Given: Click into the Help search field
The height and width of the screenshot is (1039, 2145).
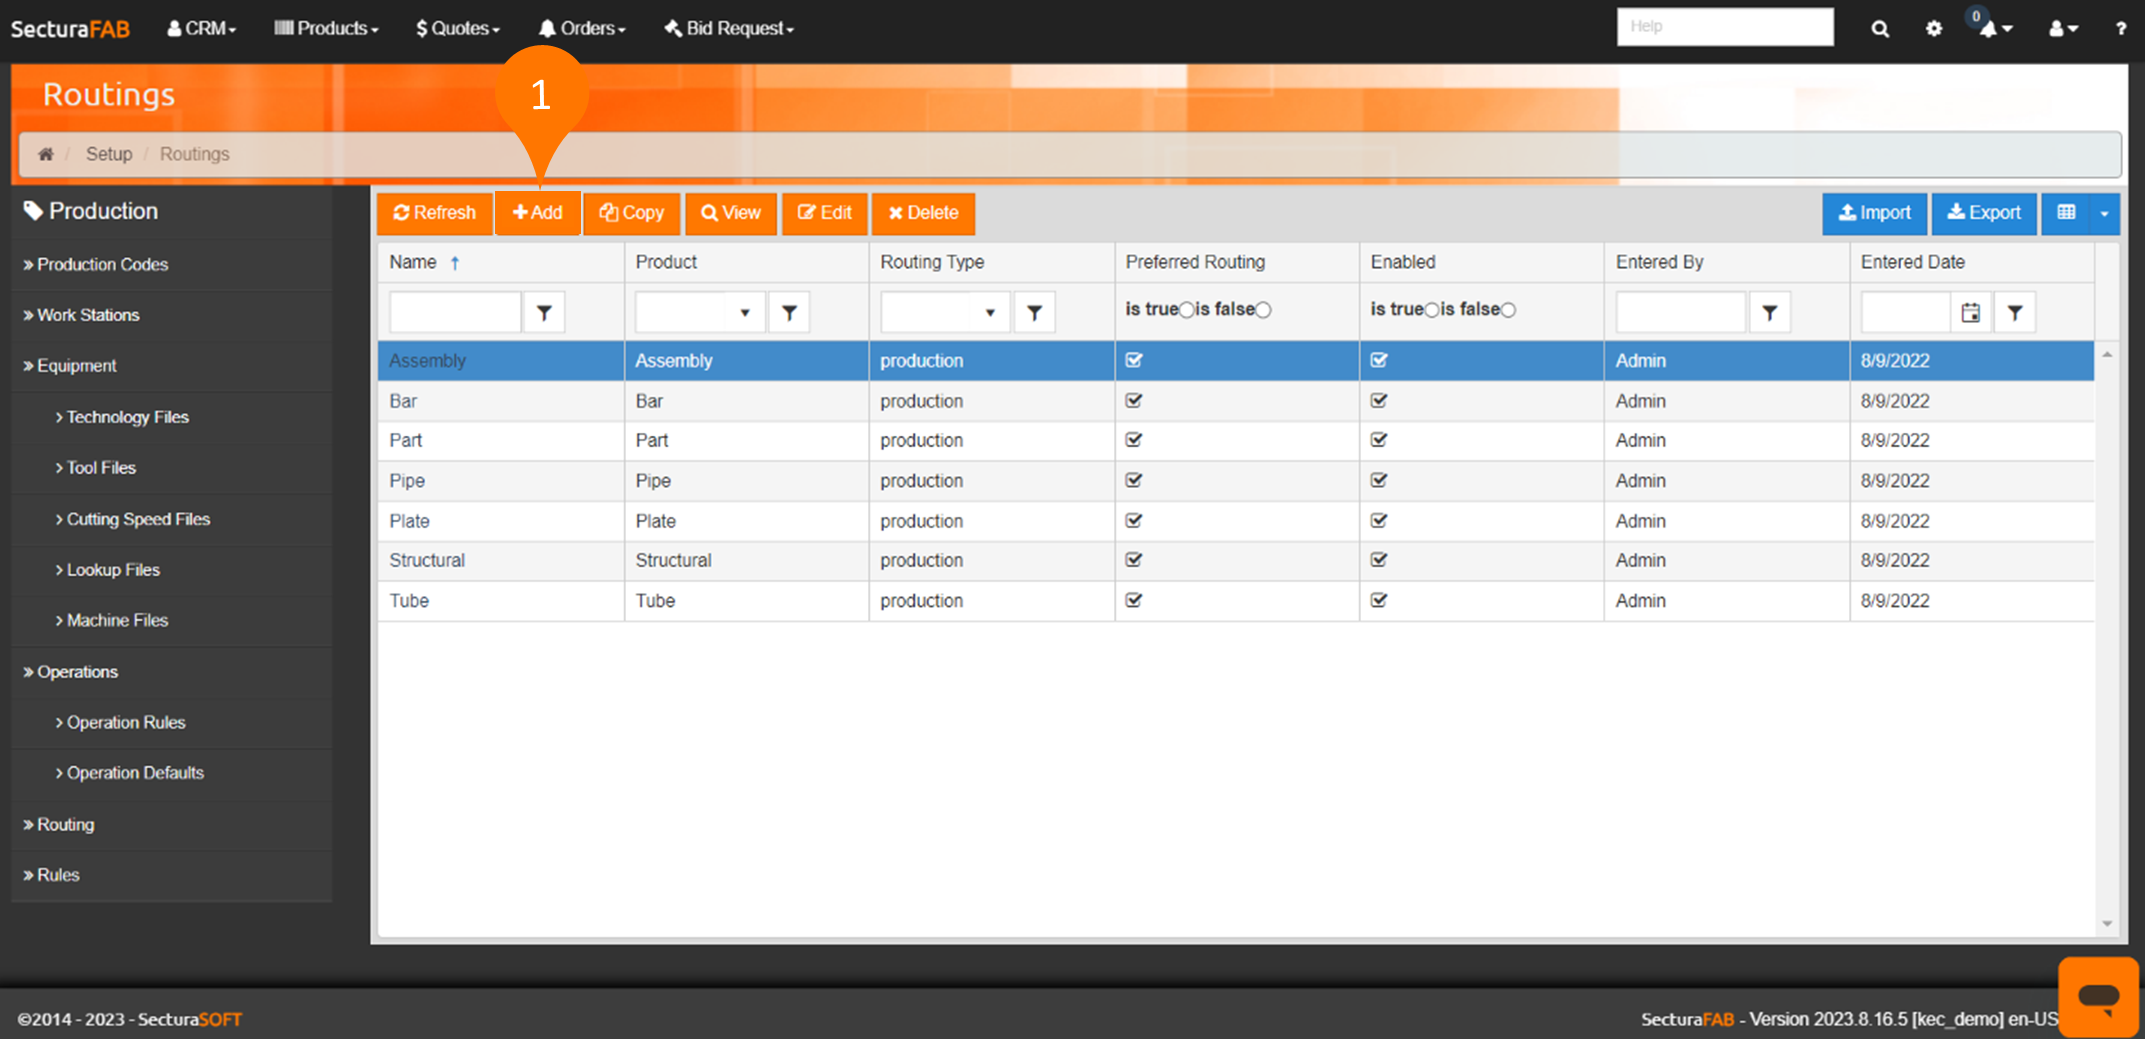Looking at the screenshot, I should point(1724,27).
